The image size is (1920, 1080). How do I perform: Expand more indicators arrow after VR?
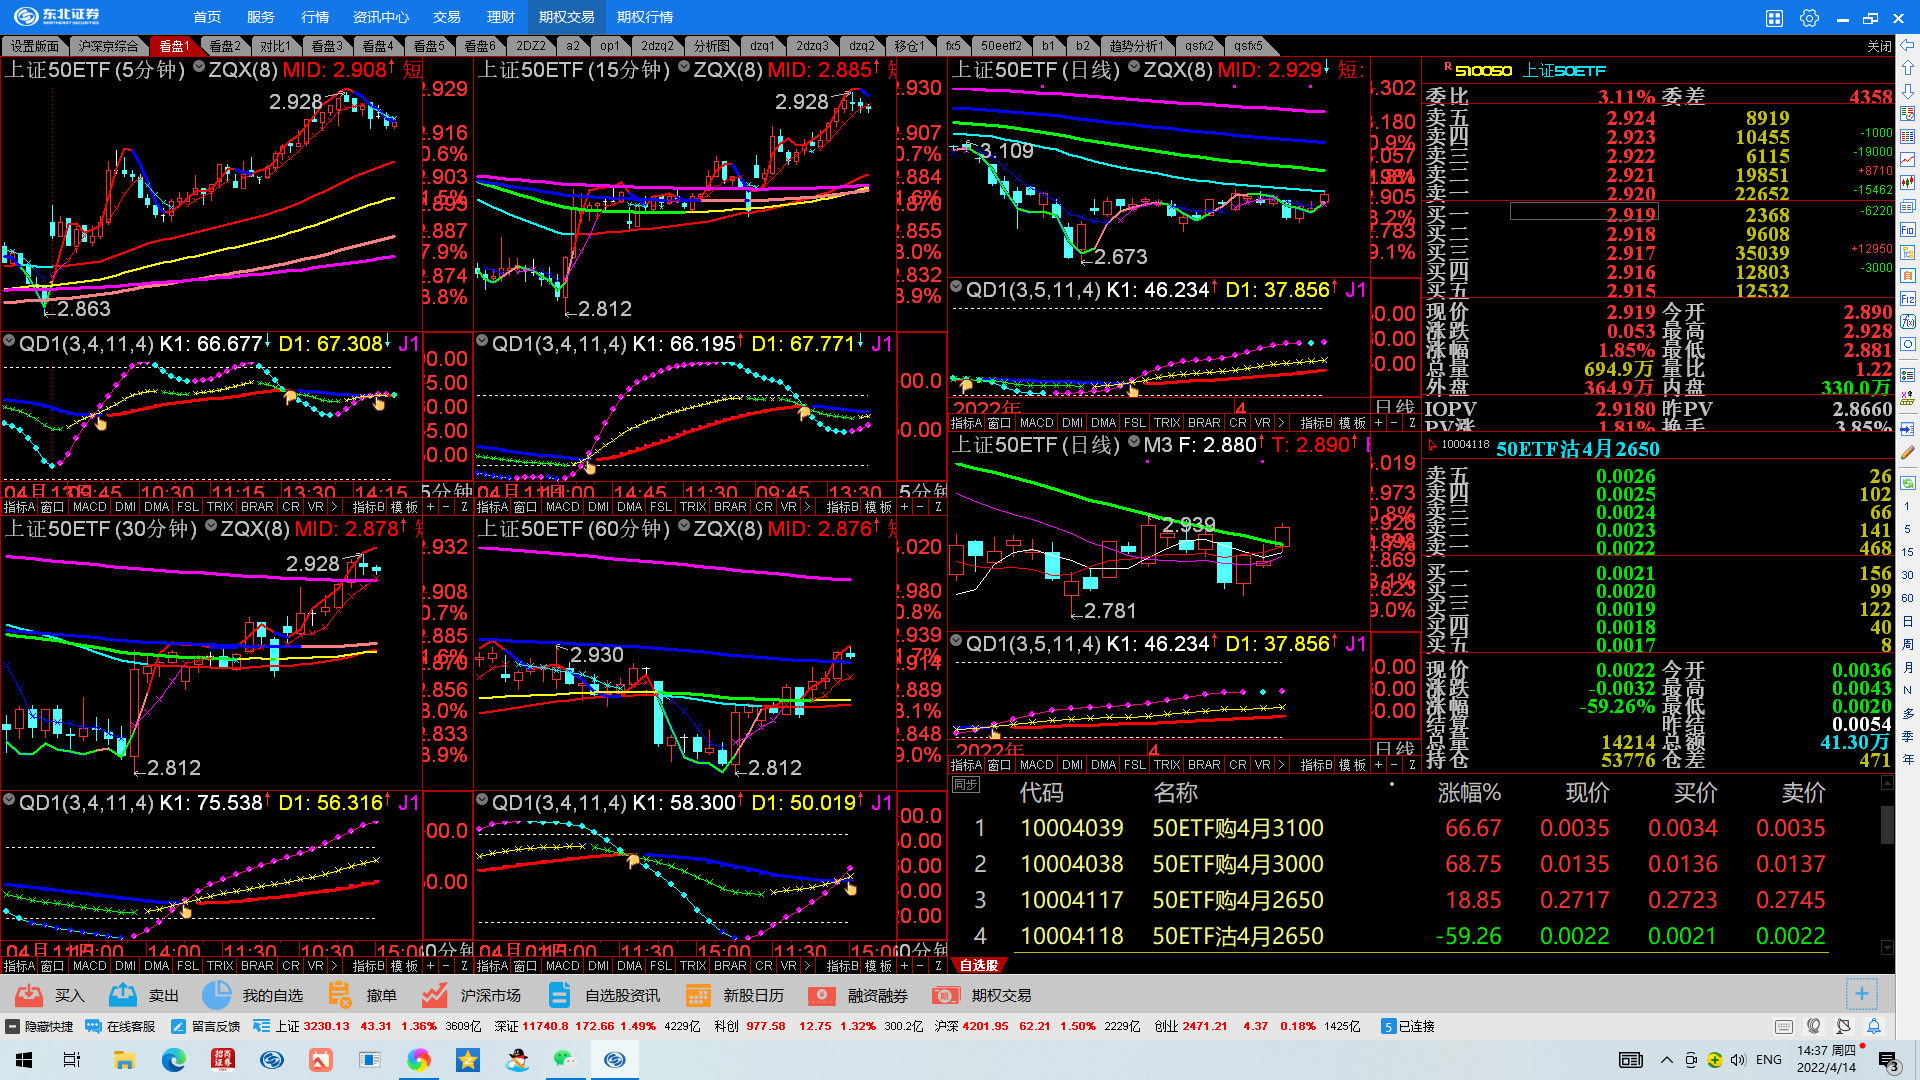pyautogui.click(x=334, y=507)
